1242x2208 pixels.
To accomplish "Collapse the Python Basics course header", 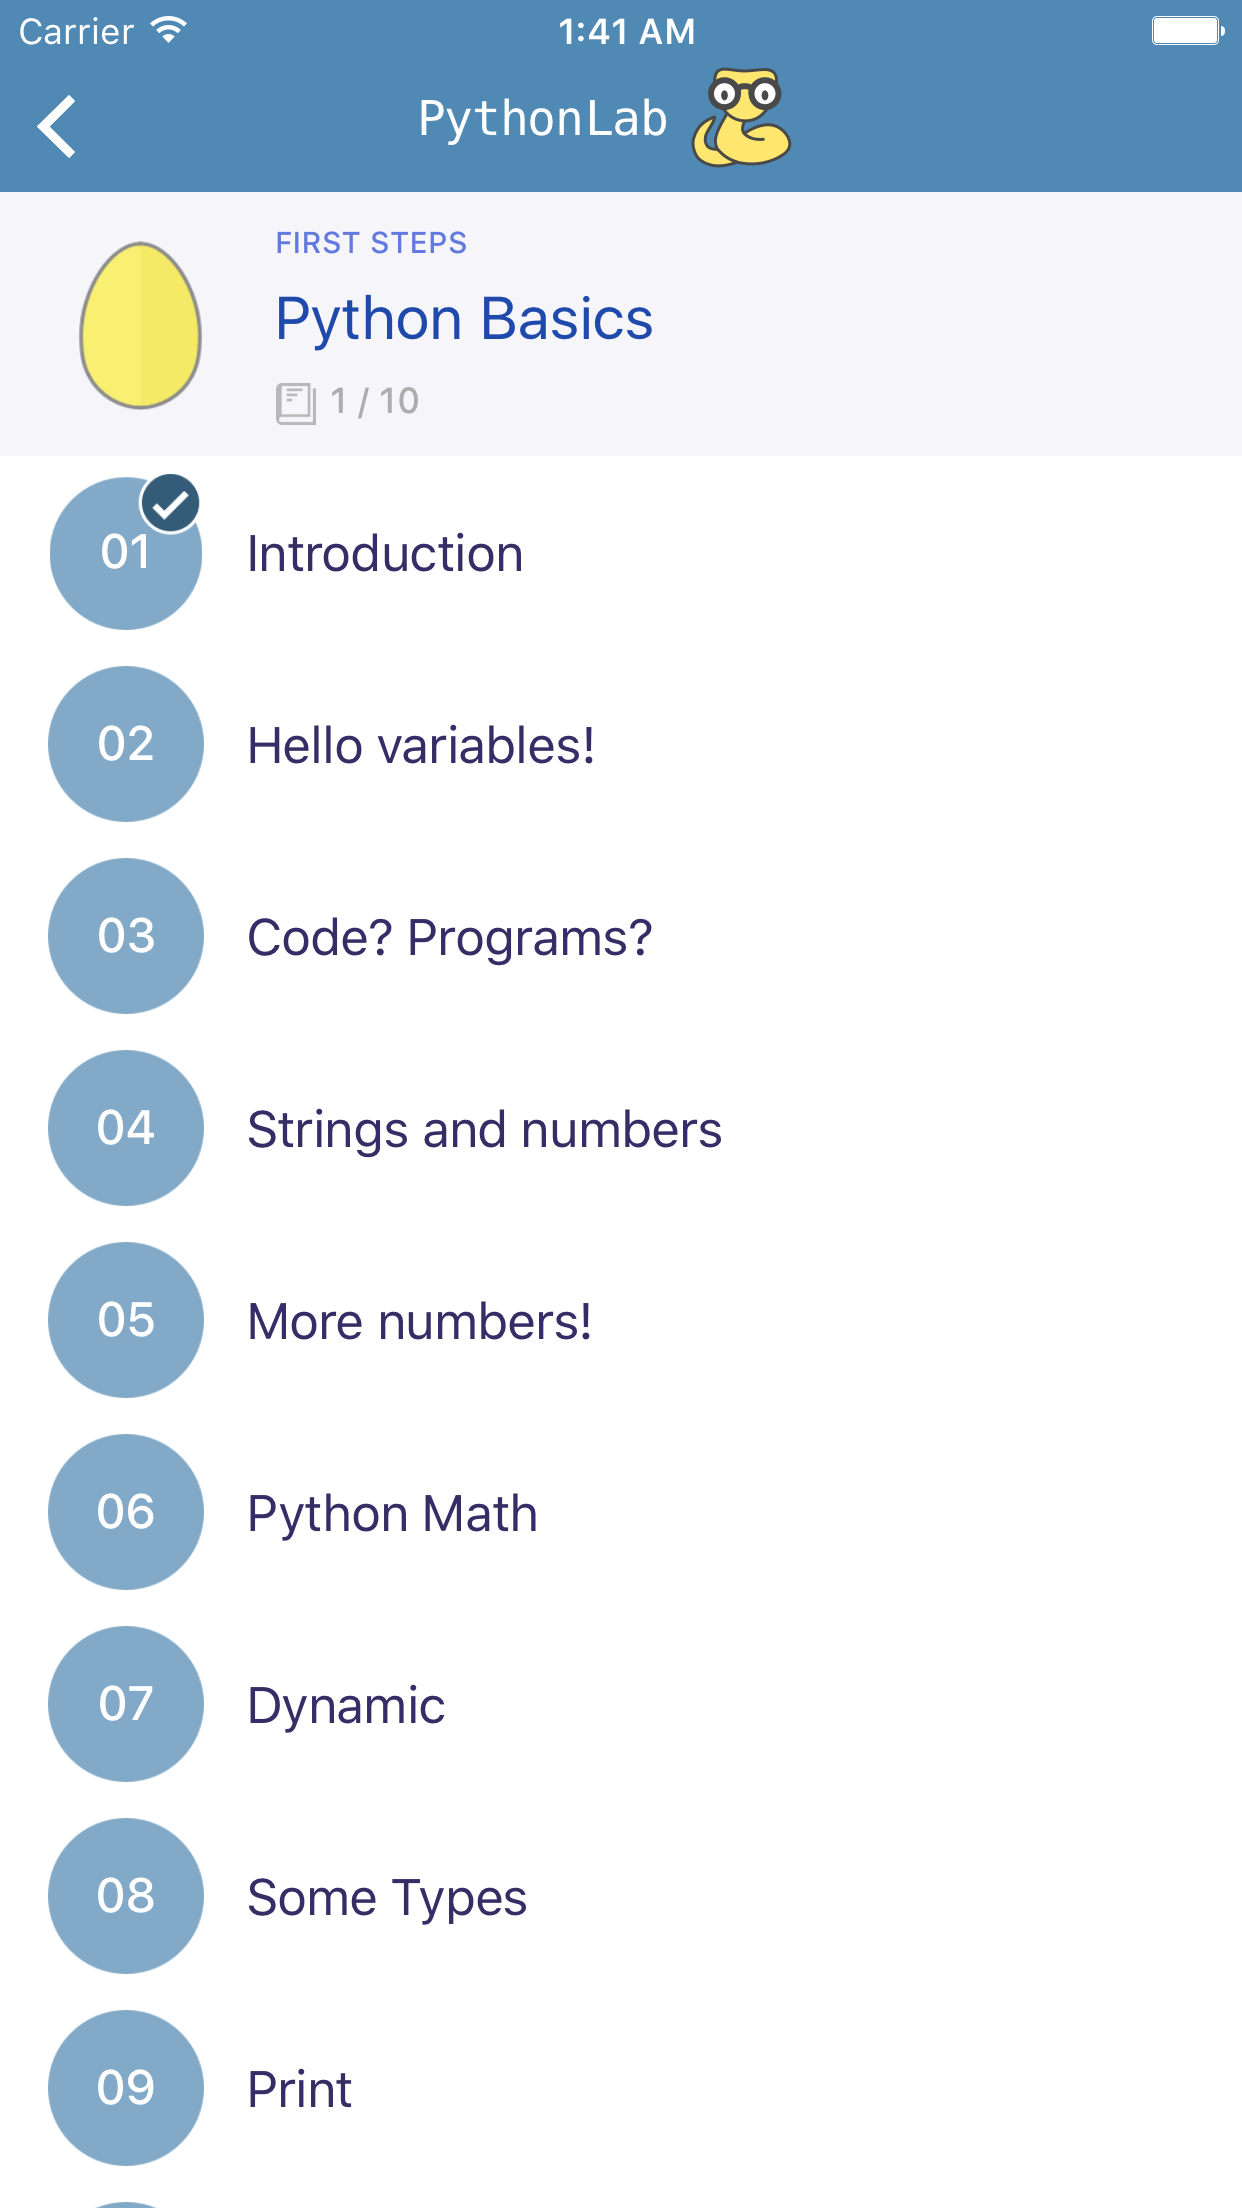I will (x=463, y=318).
